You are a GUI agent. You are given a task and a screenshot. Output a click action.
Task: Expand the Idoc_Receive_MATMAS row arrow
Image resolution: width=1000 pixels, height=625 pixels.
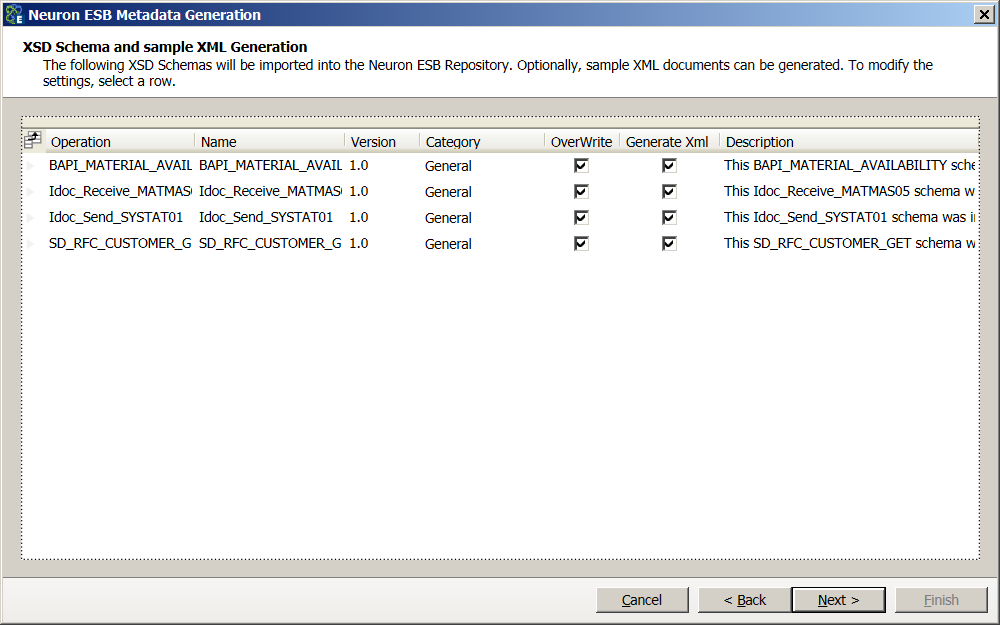(x=30, y=191)
